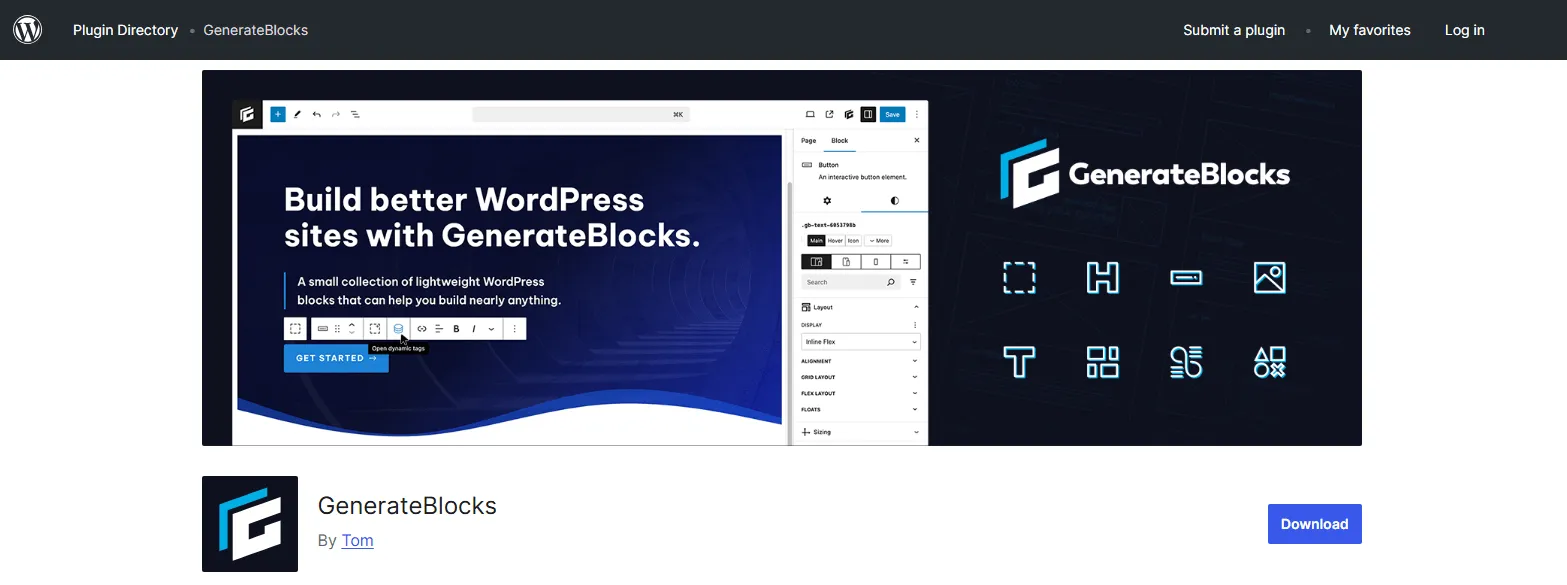Image resolution: width=1567 pixels, height=585 pixels.
Task: Click the drag handle dots icon
Action: [337, 328]
